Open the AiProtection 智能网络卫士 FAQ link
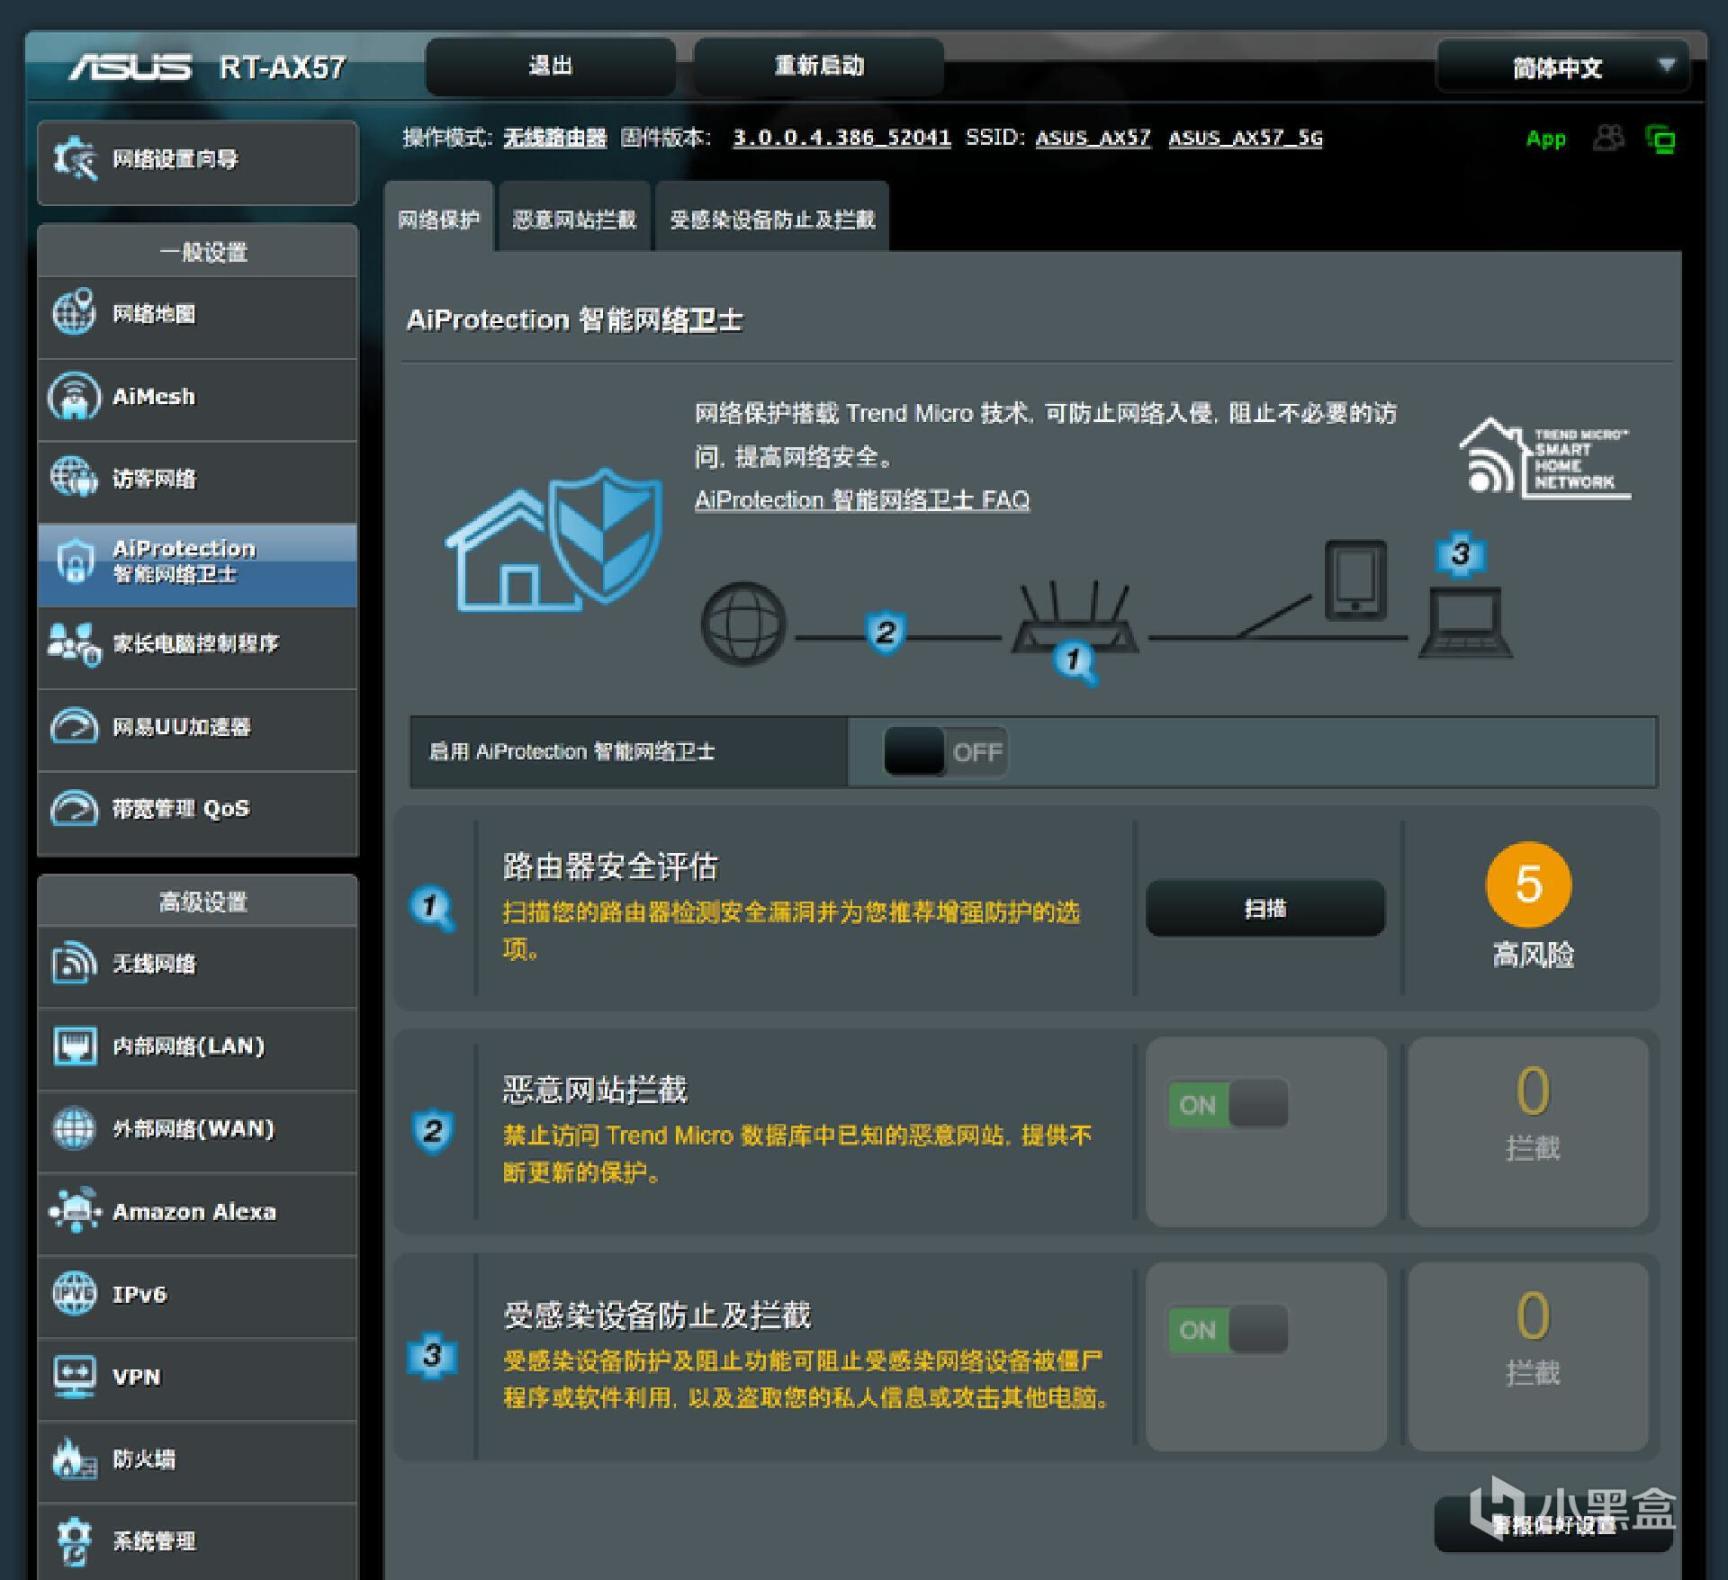 [x=862, y=500]
